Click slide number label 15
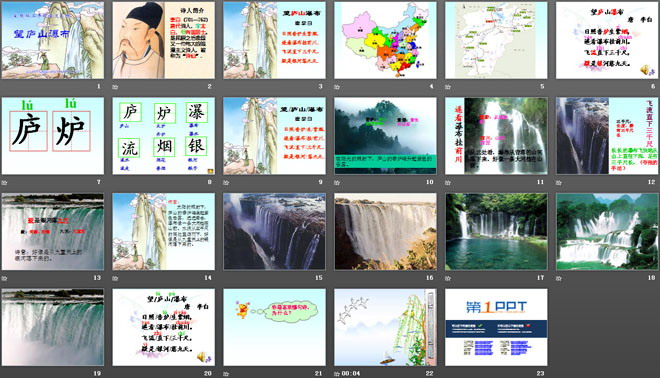 (x=319, y=277)
